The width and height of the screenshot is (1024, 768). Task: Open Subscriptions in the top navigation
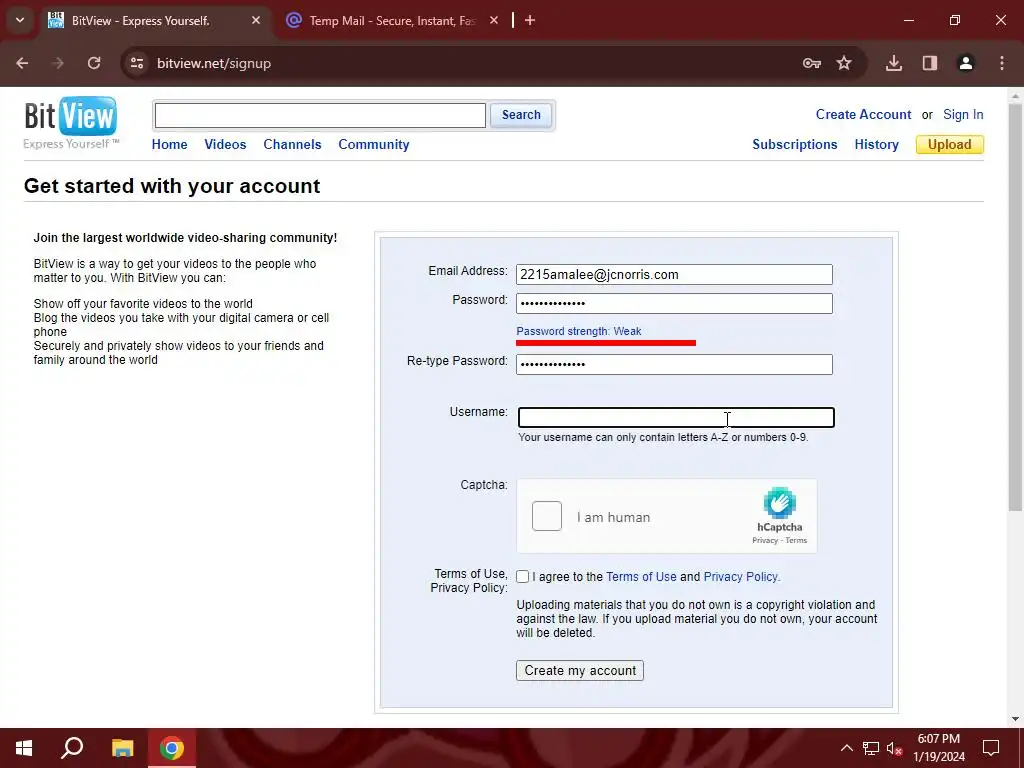tap(795, 144)
